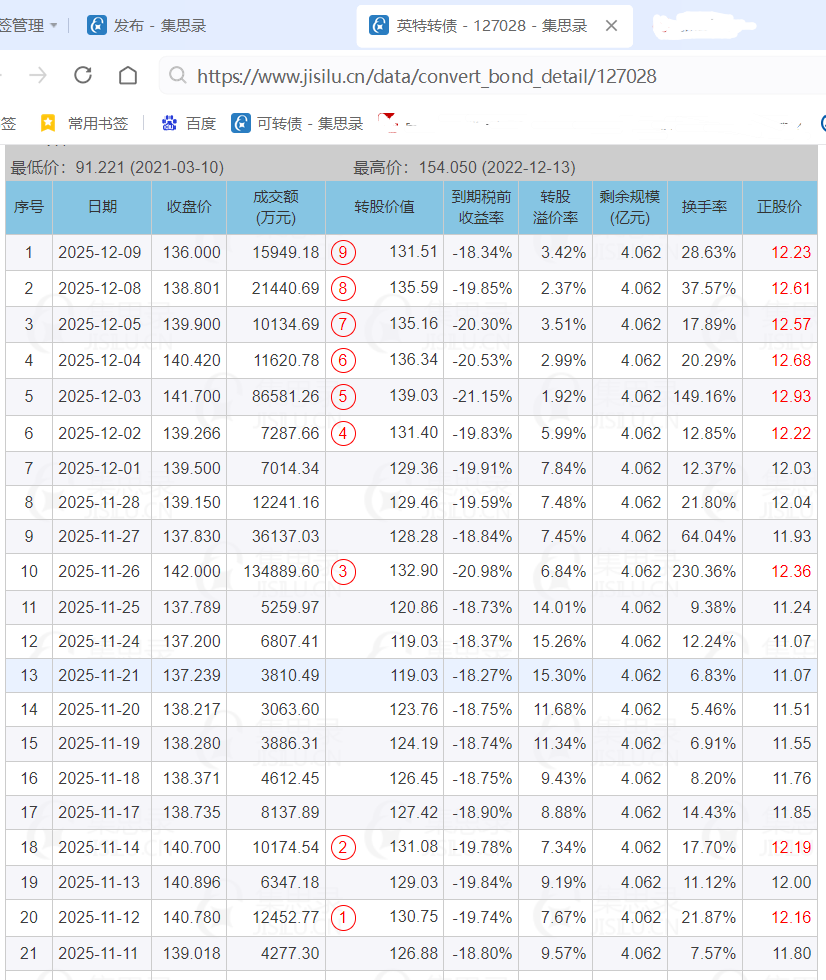Click the forward navigation arrow
Screen dimensions: 826x980
(x=38, y=76)
